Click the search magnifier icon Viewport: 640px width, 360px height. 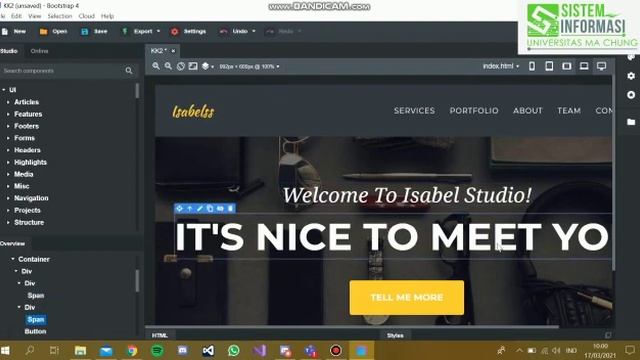pos(129,71)
